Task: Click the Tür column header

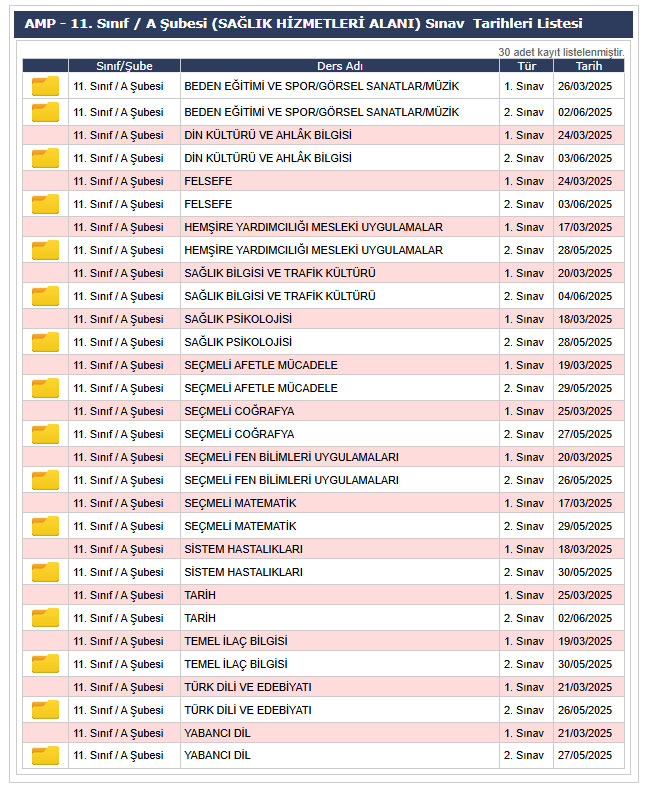Action: click(x=525, y=66)
